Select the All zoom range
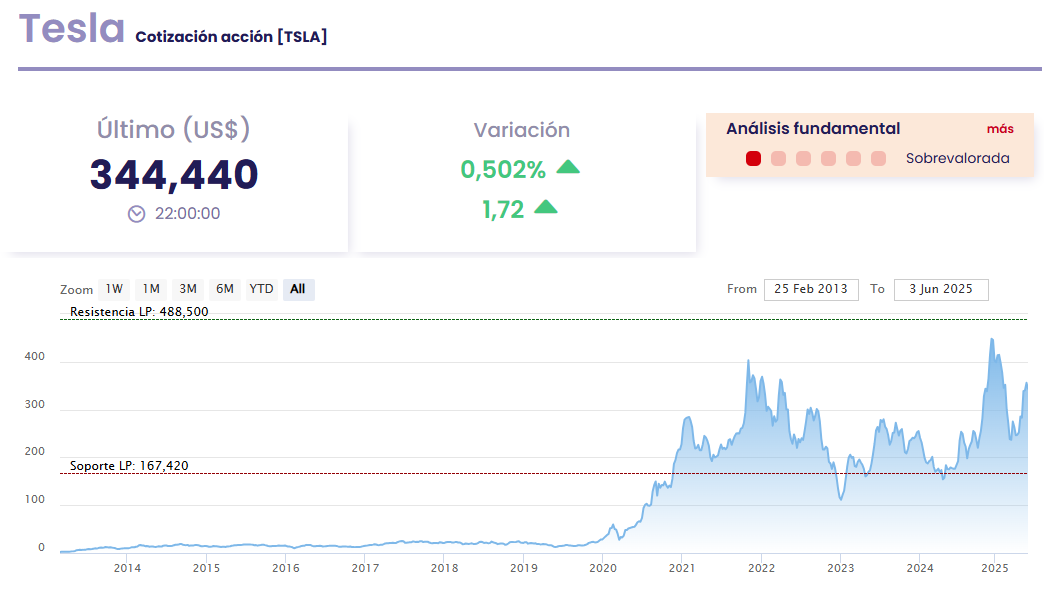 tap(298, 289)
